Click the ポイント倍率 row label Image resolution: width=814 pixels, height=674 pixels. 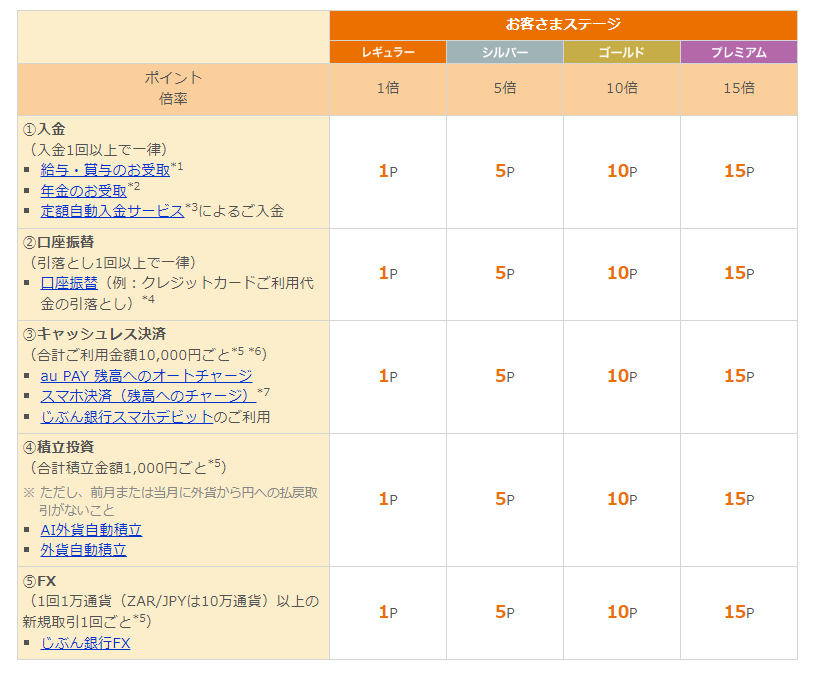point(173,88)
